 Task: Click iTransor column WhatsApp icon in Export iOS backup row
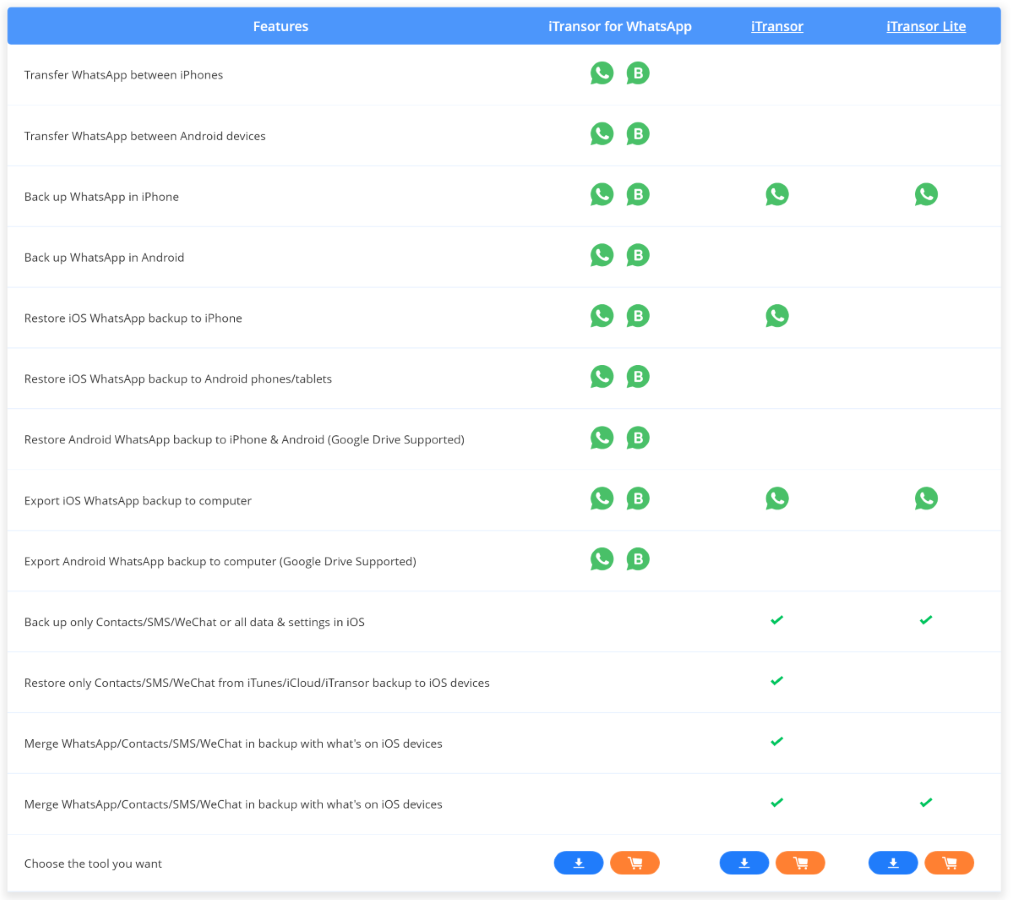[777, 498]
